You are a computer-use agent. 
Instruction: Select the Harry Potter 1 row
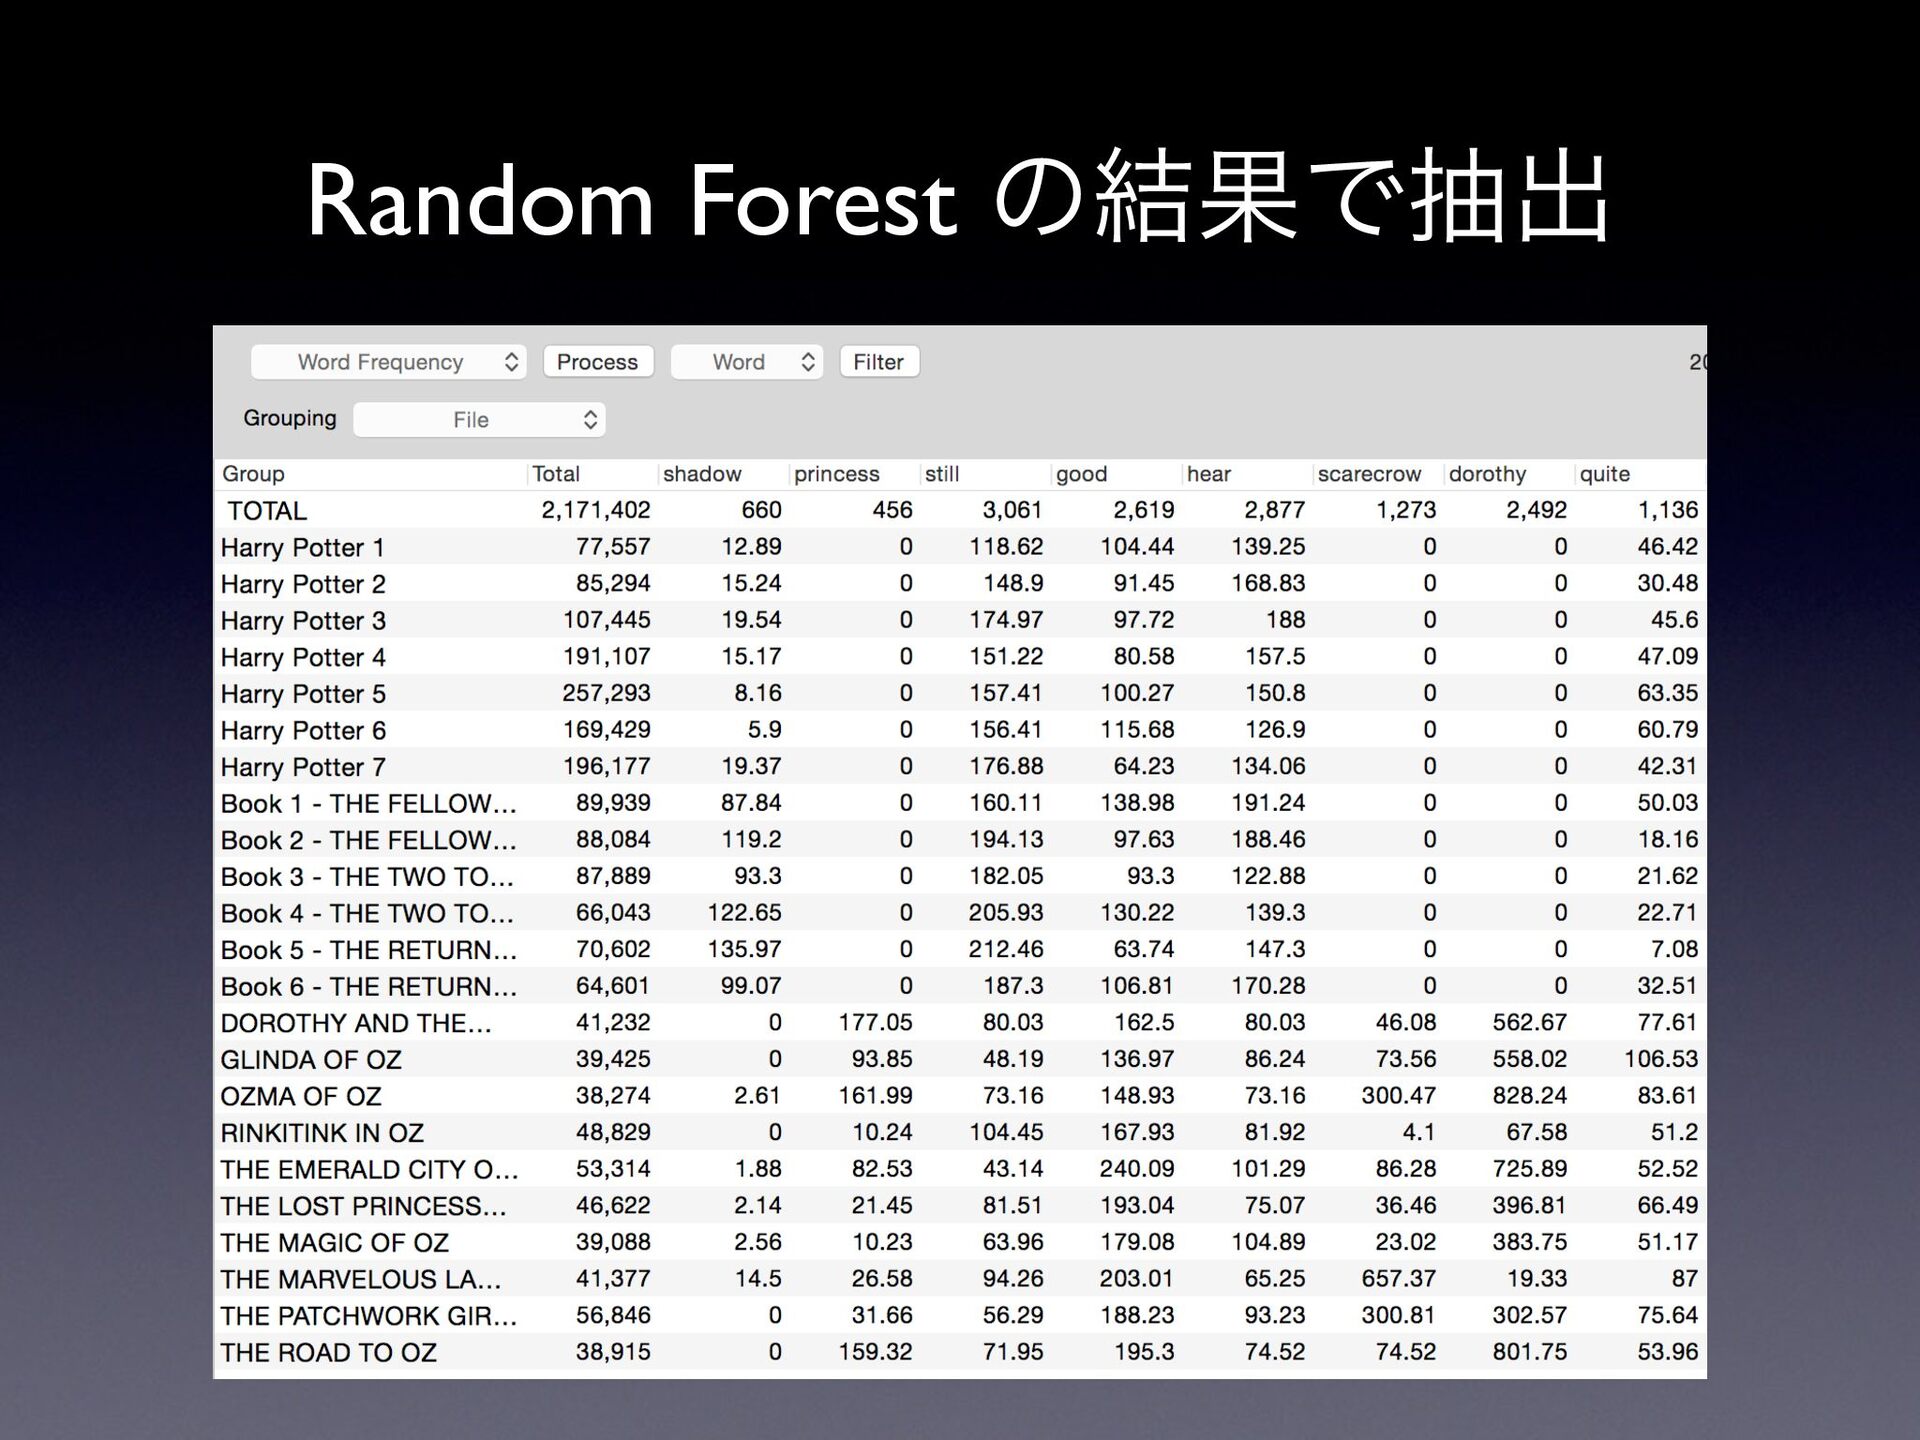(960, 547)
